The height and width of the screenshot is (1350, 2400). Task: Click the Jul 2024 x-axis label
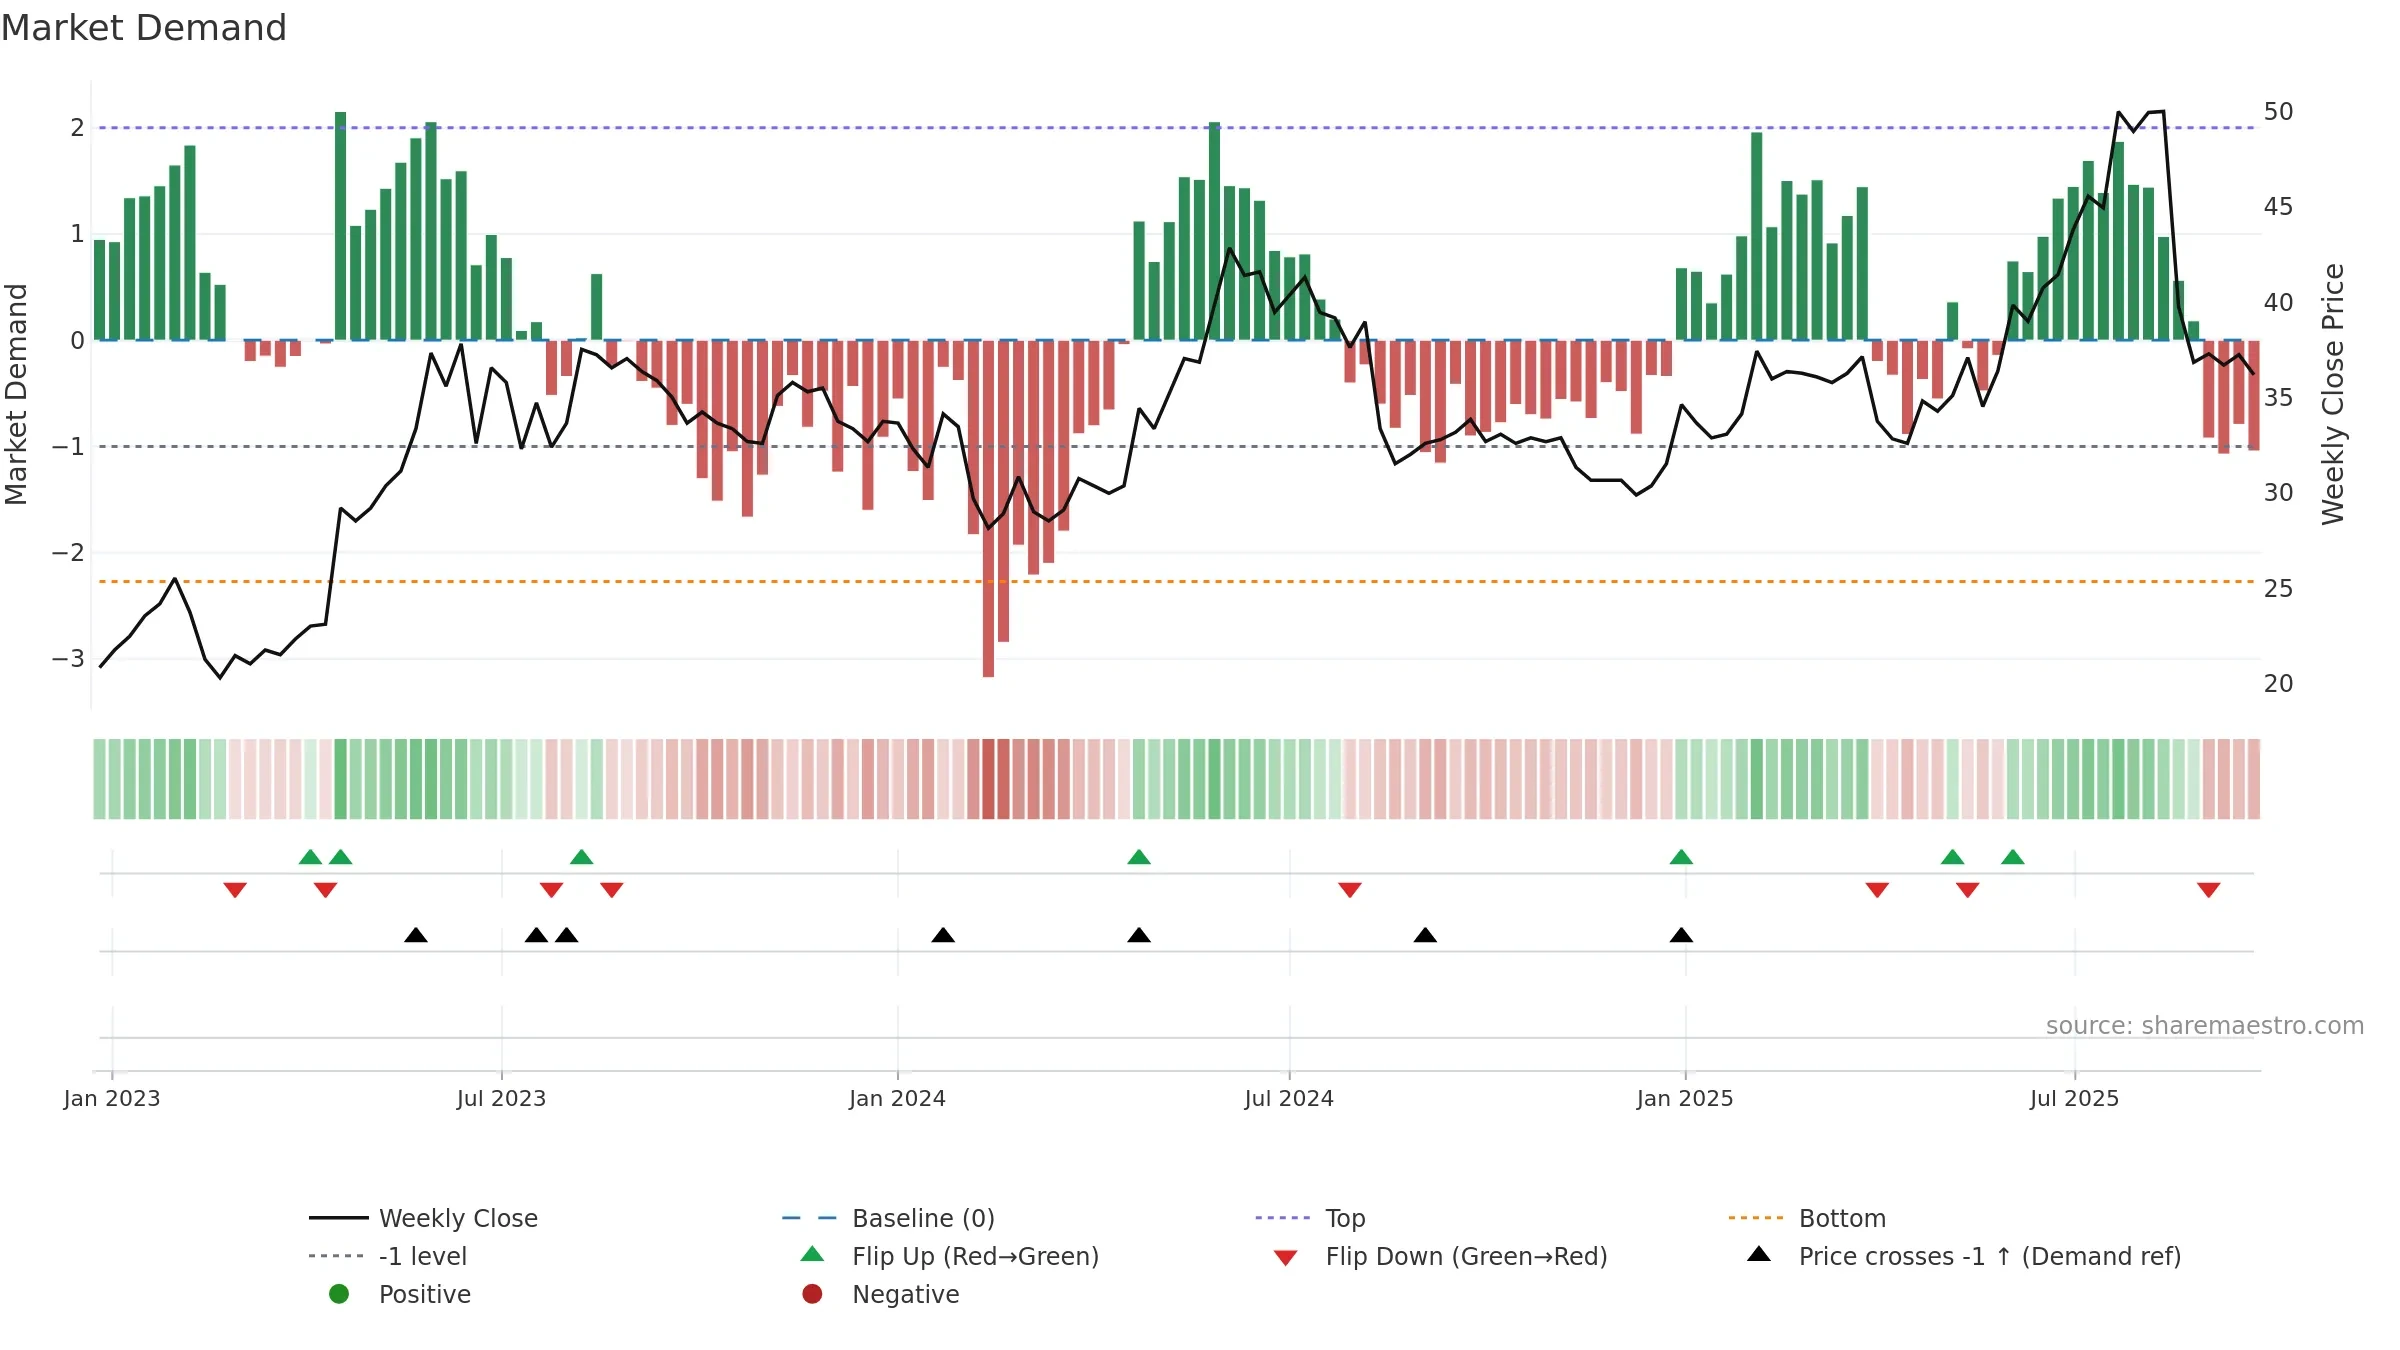1289,1099
